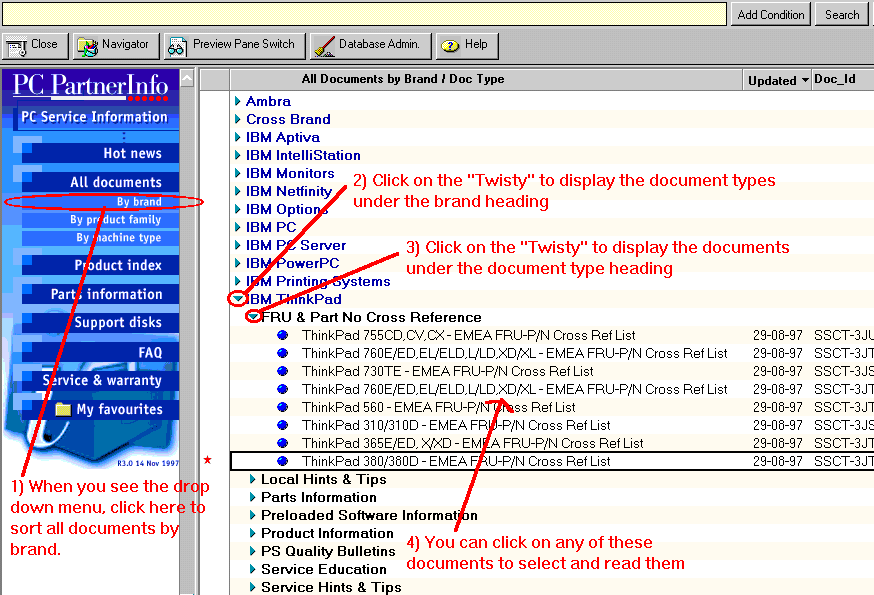Expand the Local Hints & Tips category
The width and height of the screenshot is (874, 595).
[x=253, y=479]
